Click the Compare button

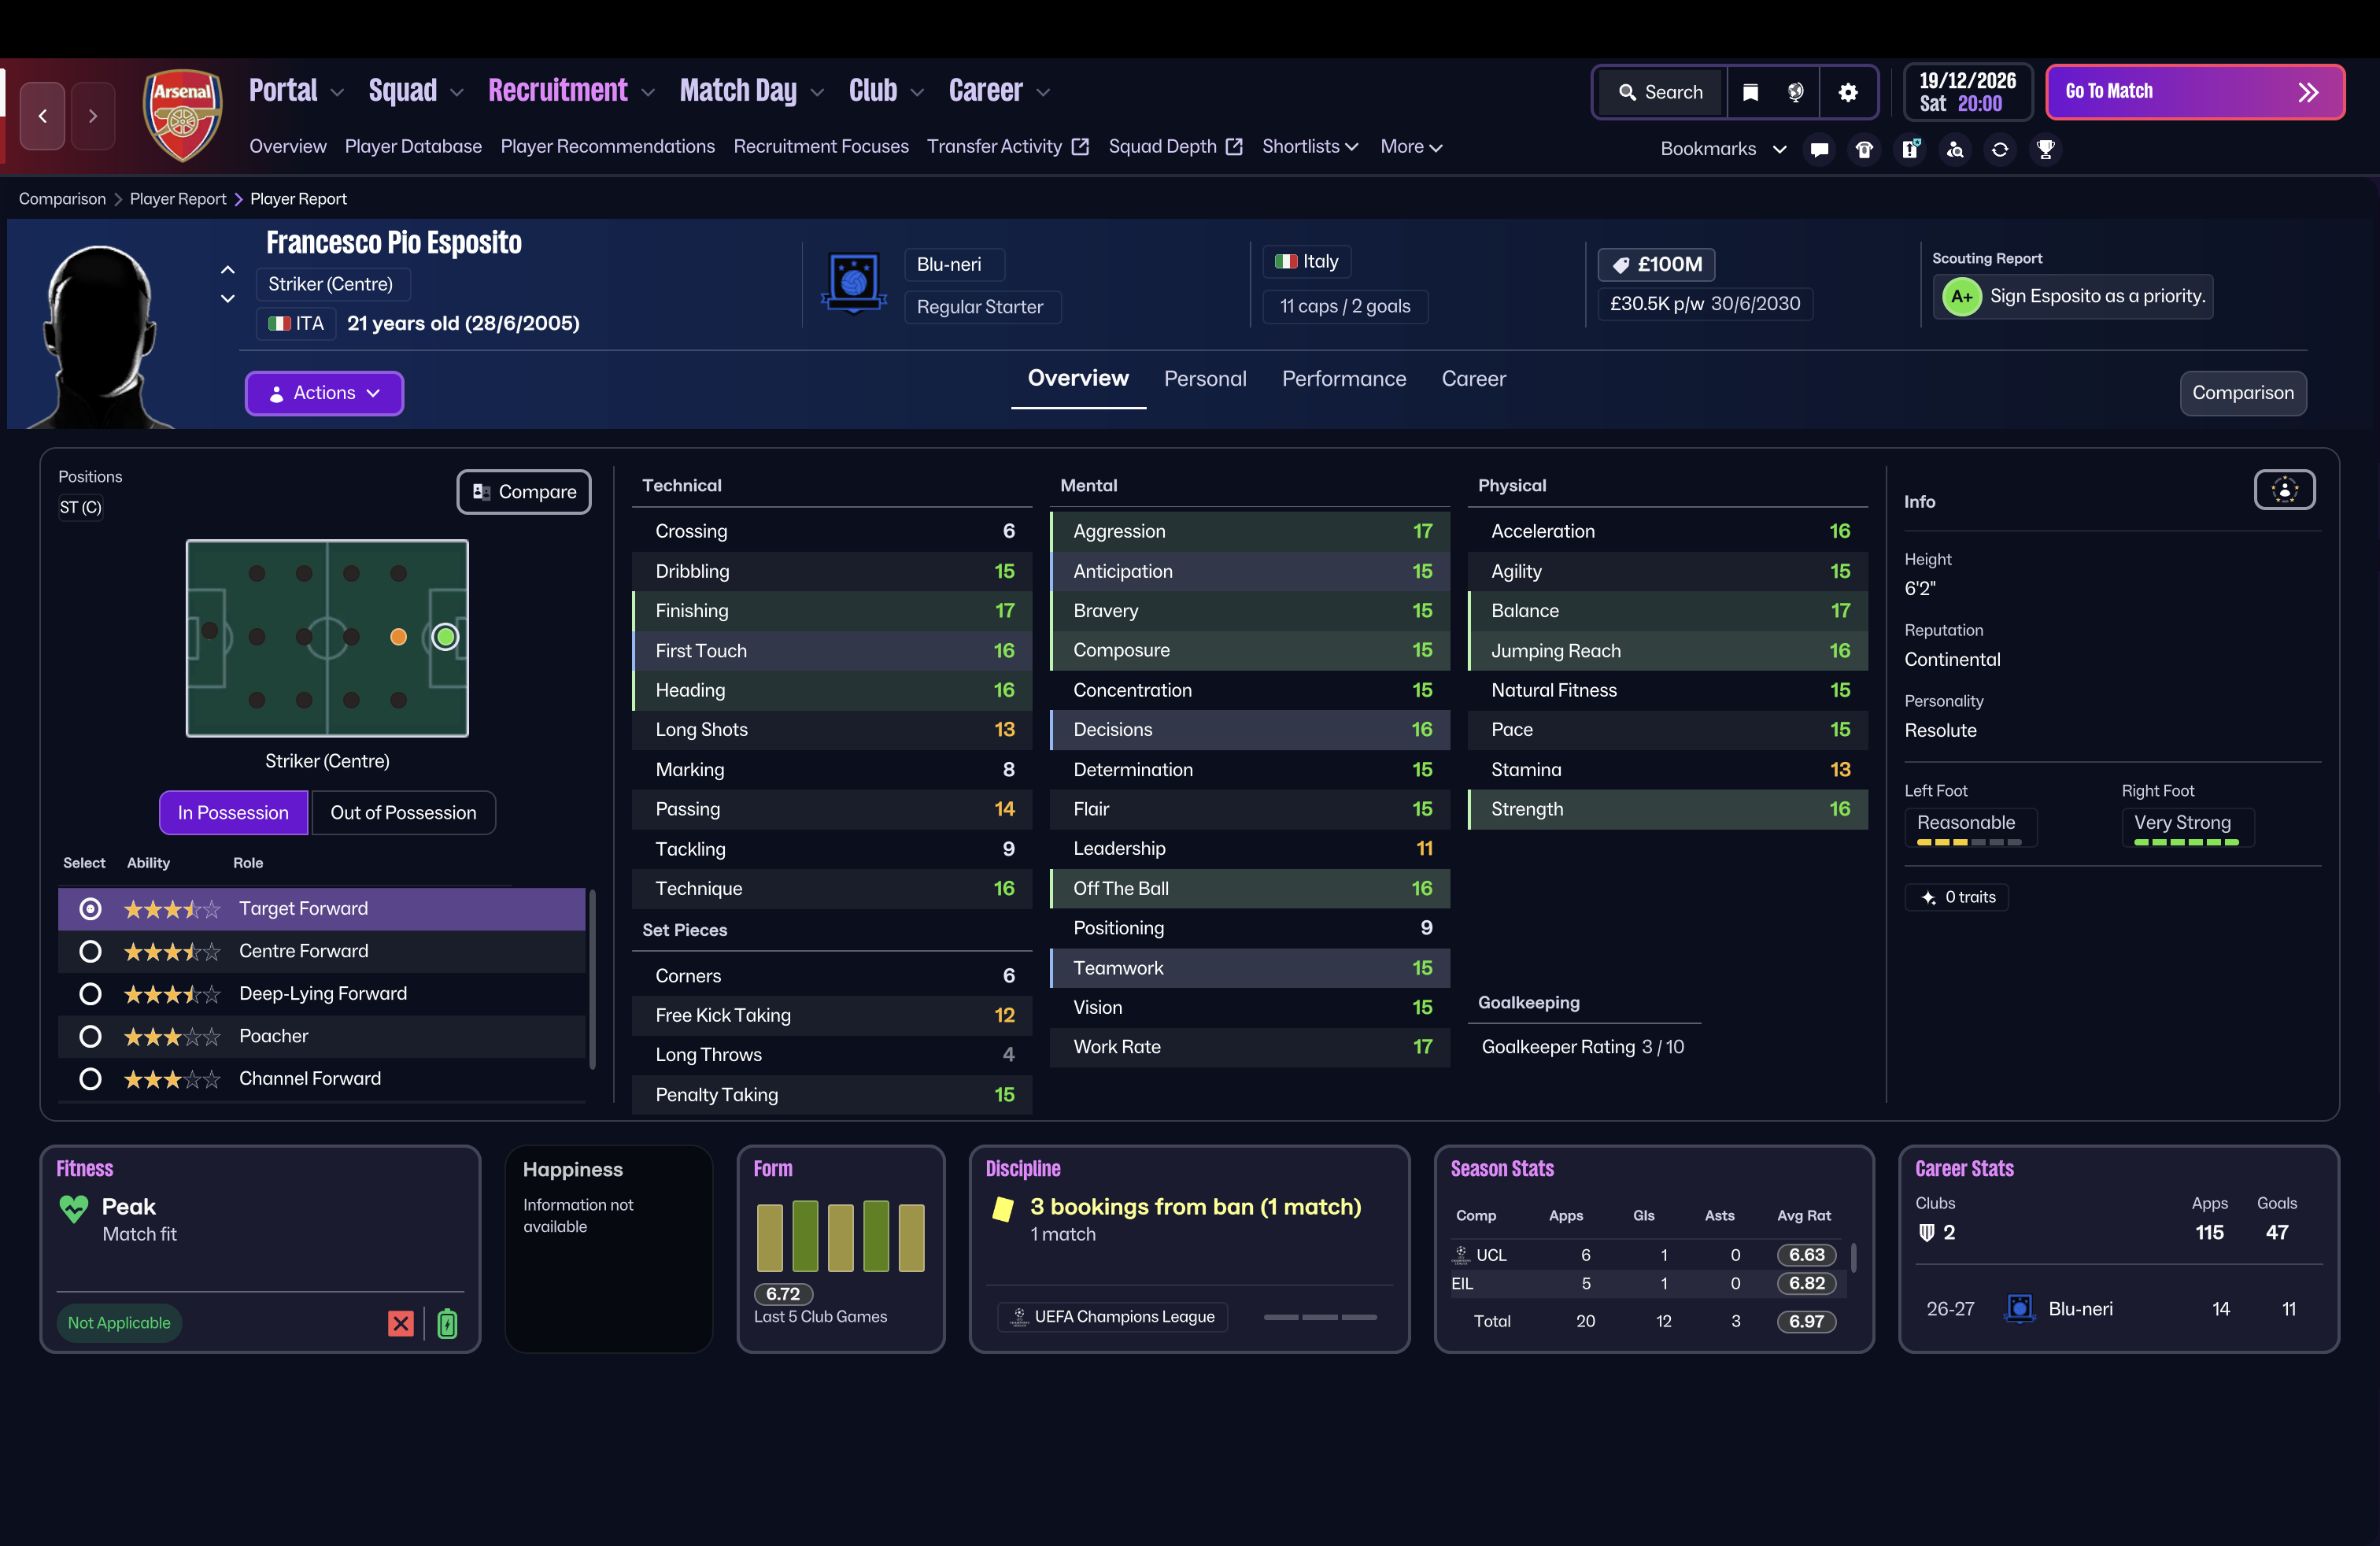coord(524,492)
